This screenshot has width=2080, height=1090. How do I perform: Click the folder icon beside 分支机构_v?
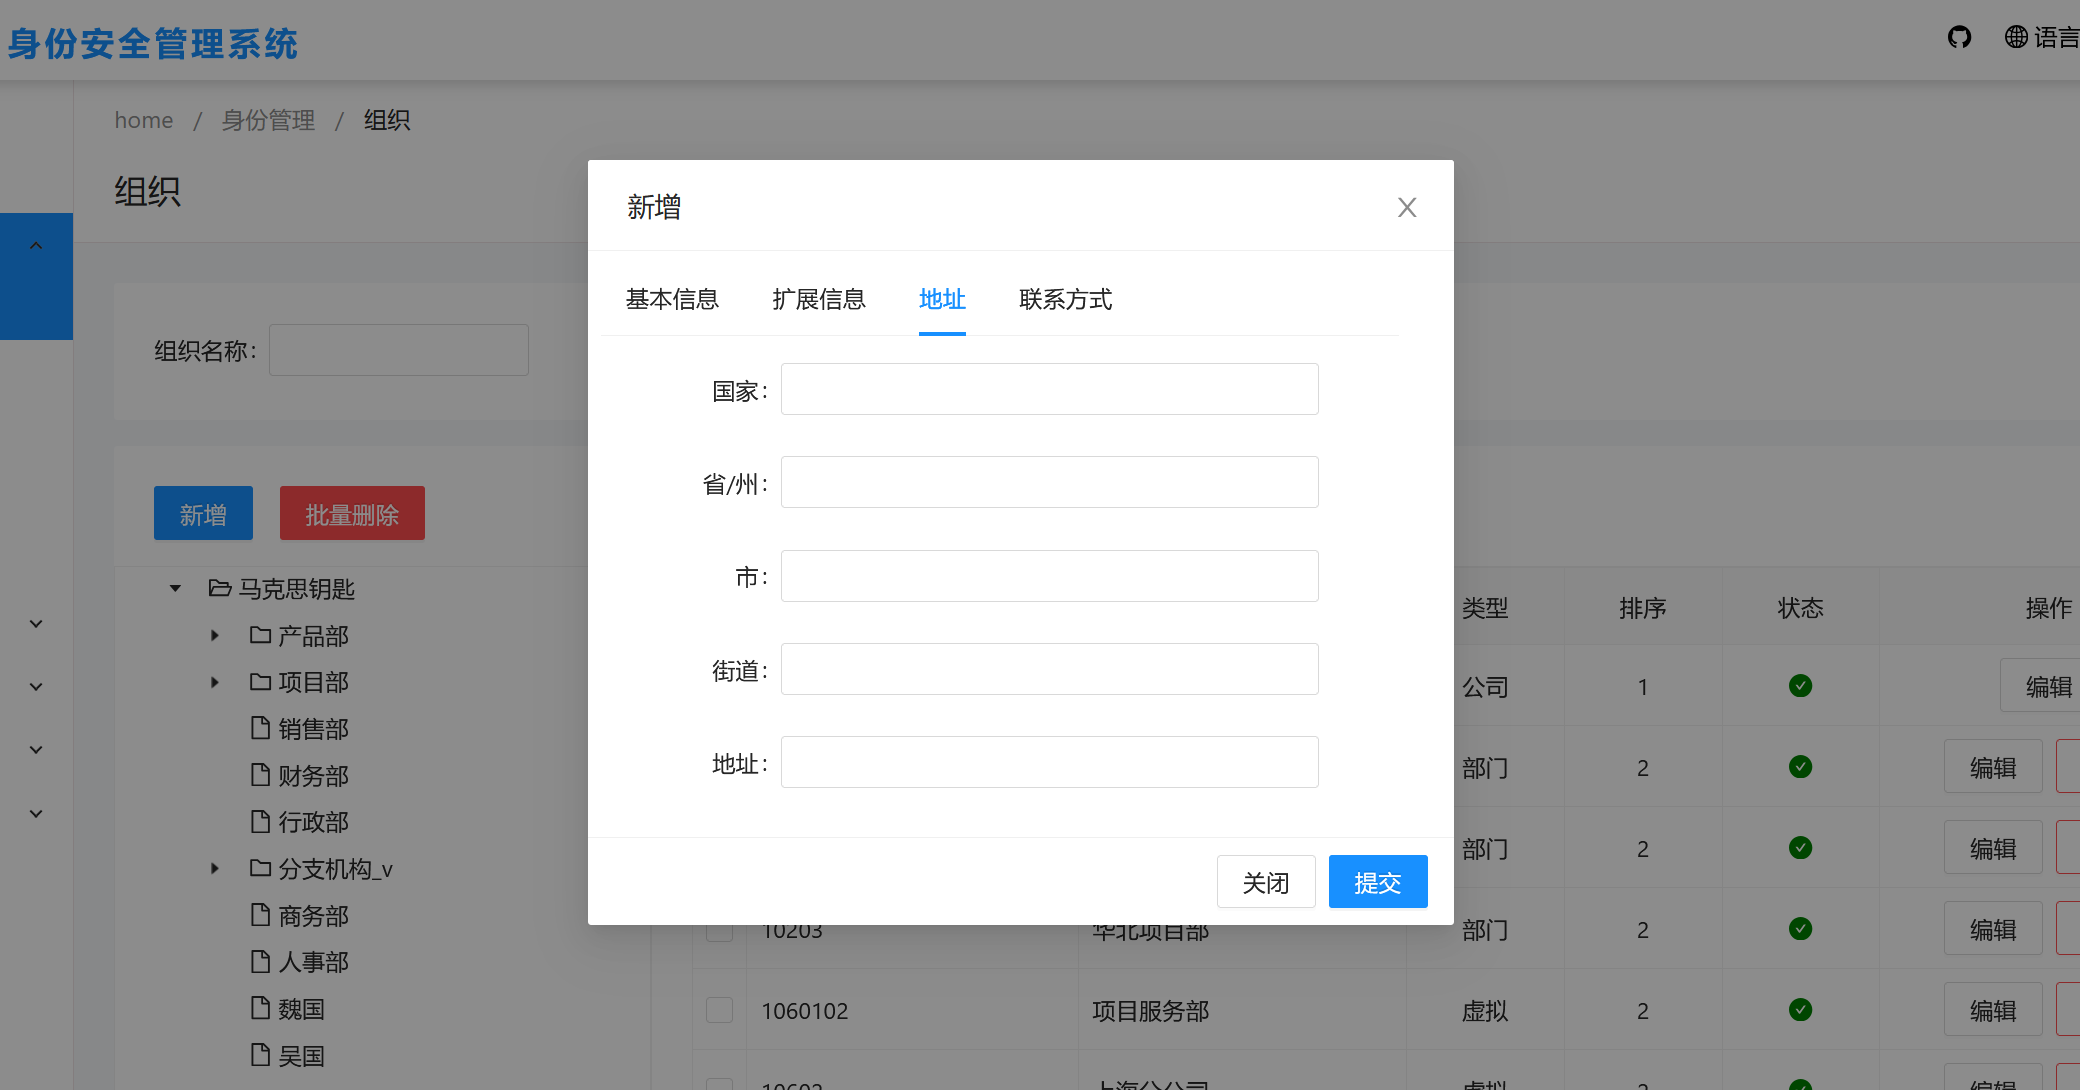261,868
